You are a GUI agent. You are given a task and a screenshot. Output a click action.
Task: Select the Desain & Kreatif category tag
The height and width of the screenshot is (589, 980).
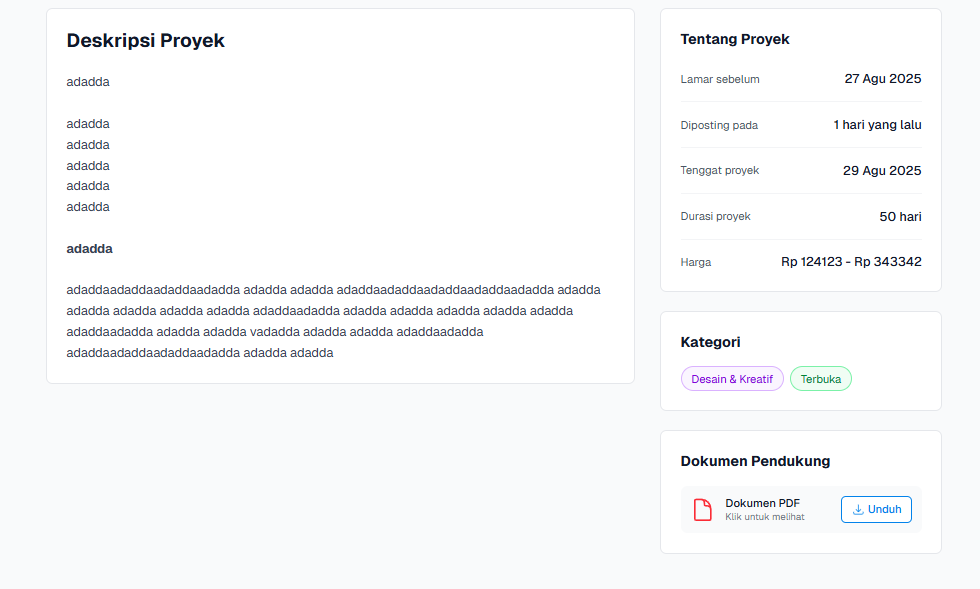732,379
